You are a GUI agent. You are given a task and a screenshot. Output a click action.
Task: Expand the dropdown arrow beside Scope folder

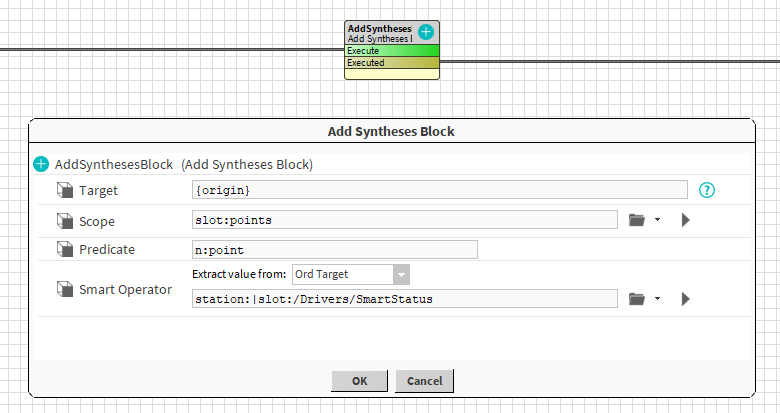point(657,220)
